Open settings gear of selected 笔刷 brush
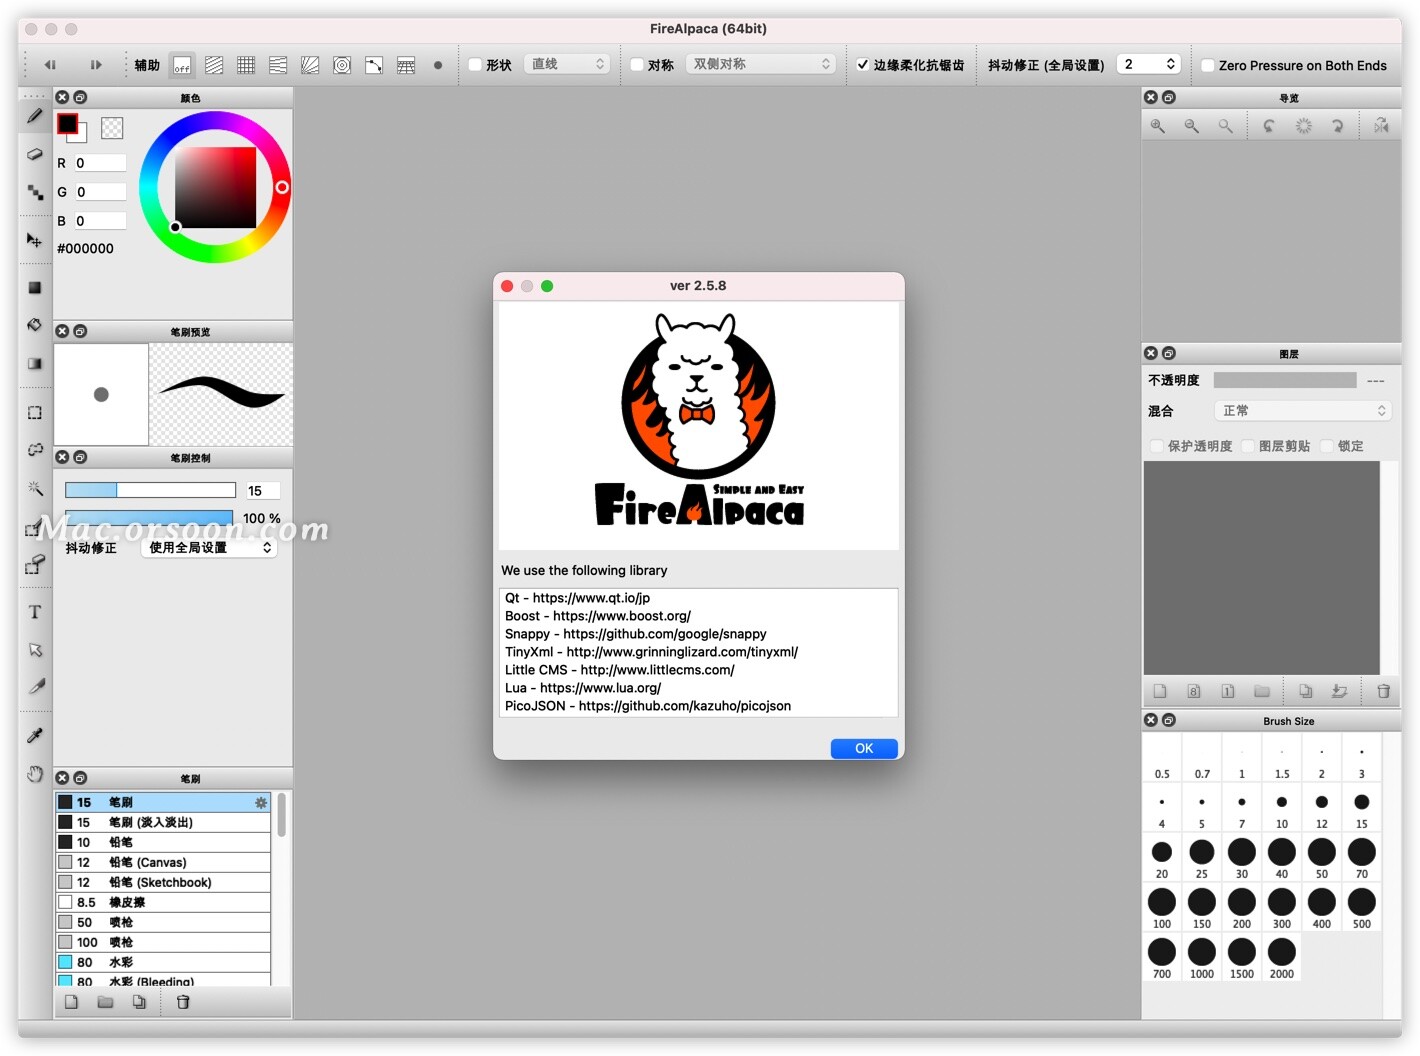This screenshot has height=1056, width=1420. pos(261,802)
